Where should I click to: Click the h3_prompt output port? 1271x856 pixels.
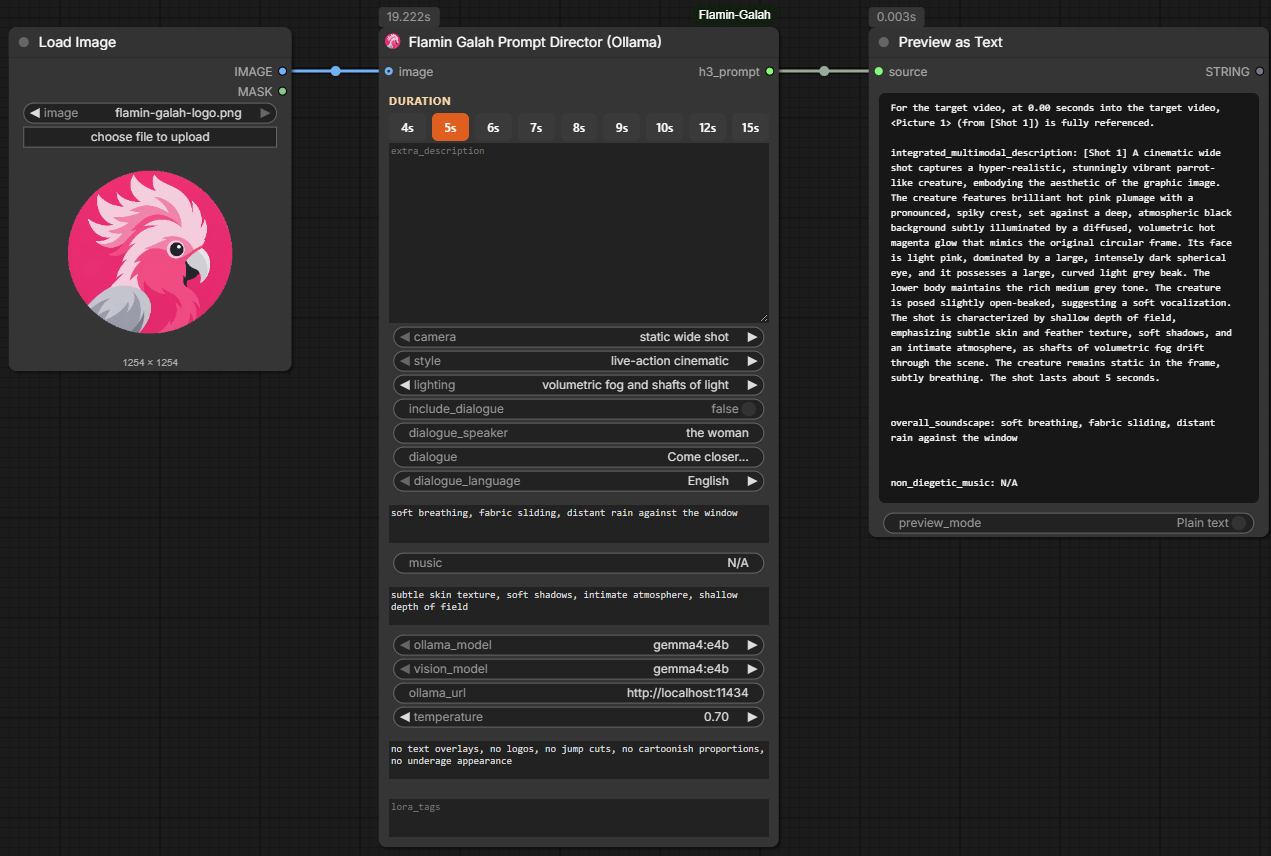click(769, 71)
